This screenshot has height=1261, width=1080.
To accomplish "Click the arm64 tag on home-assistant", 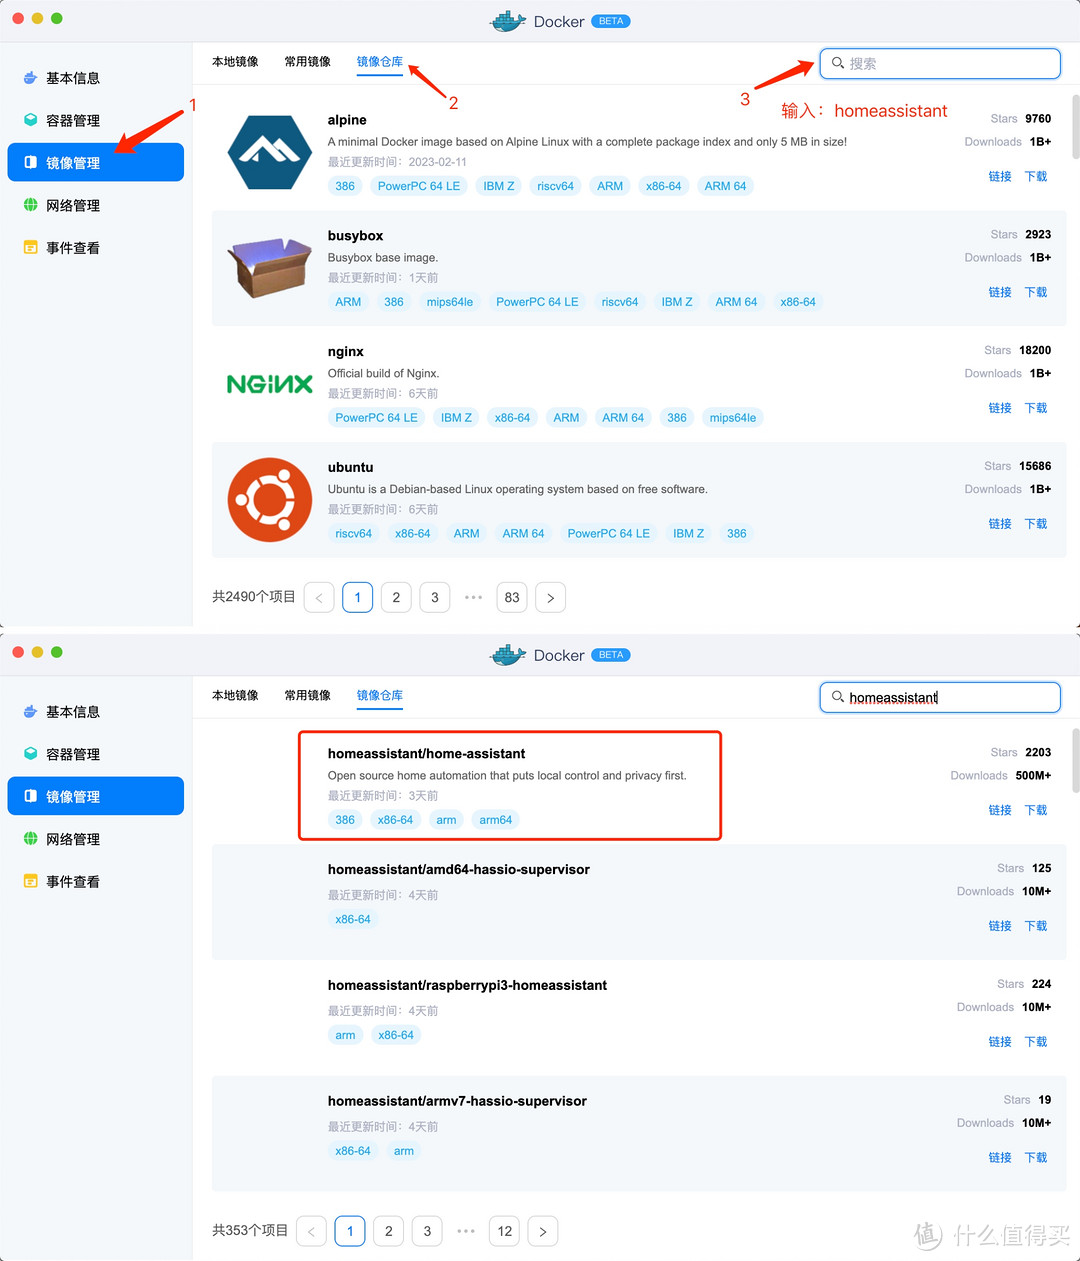I will [x=495, y=819].
